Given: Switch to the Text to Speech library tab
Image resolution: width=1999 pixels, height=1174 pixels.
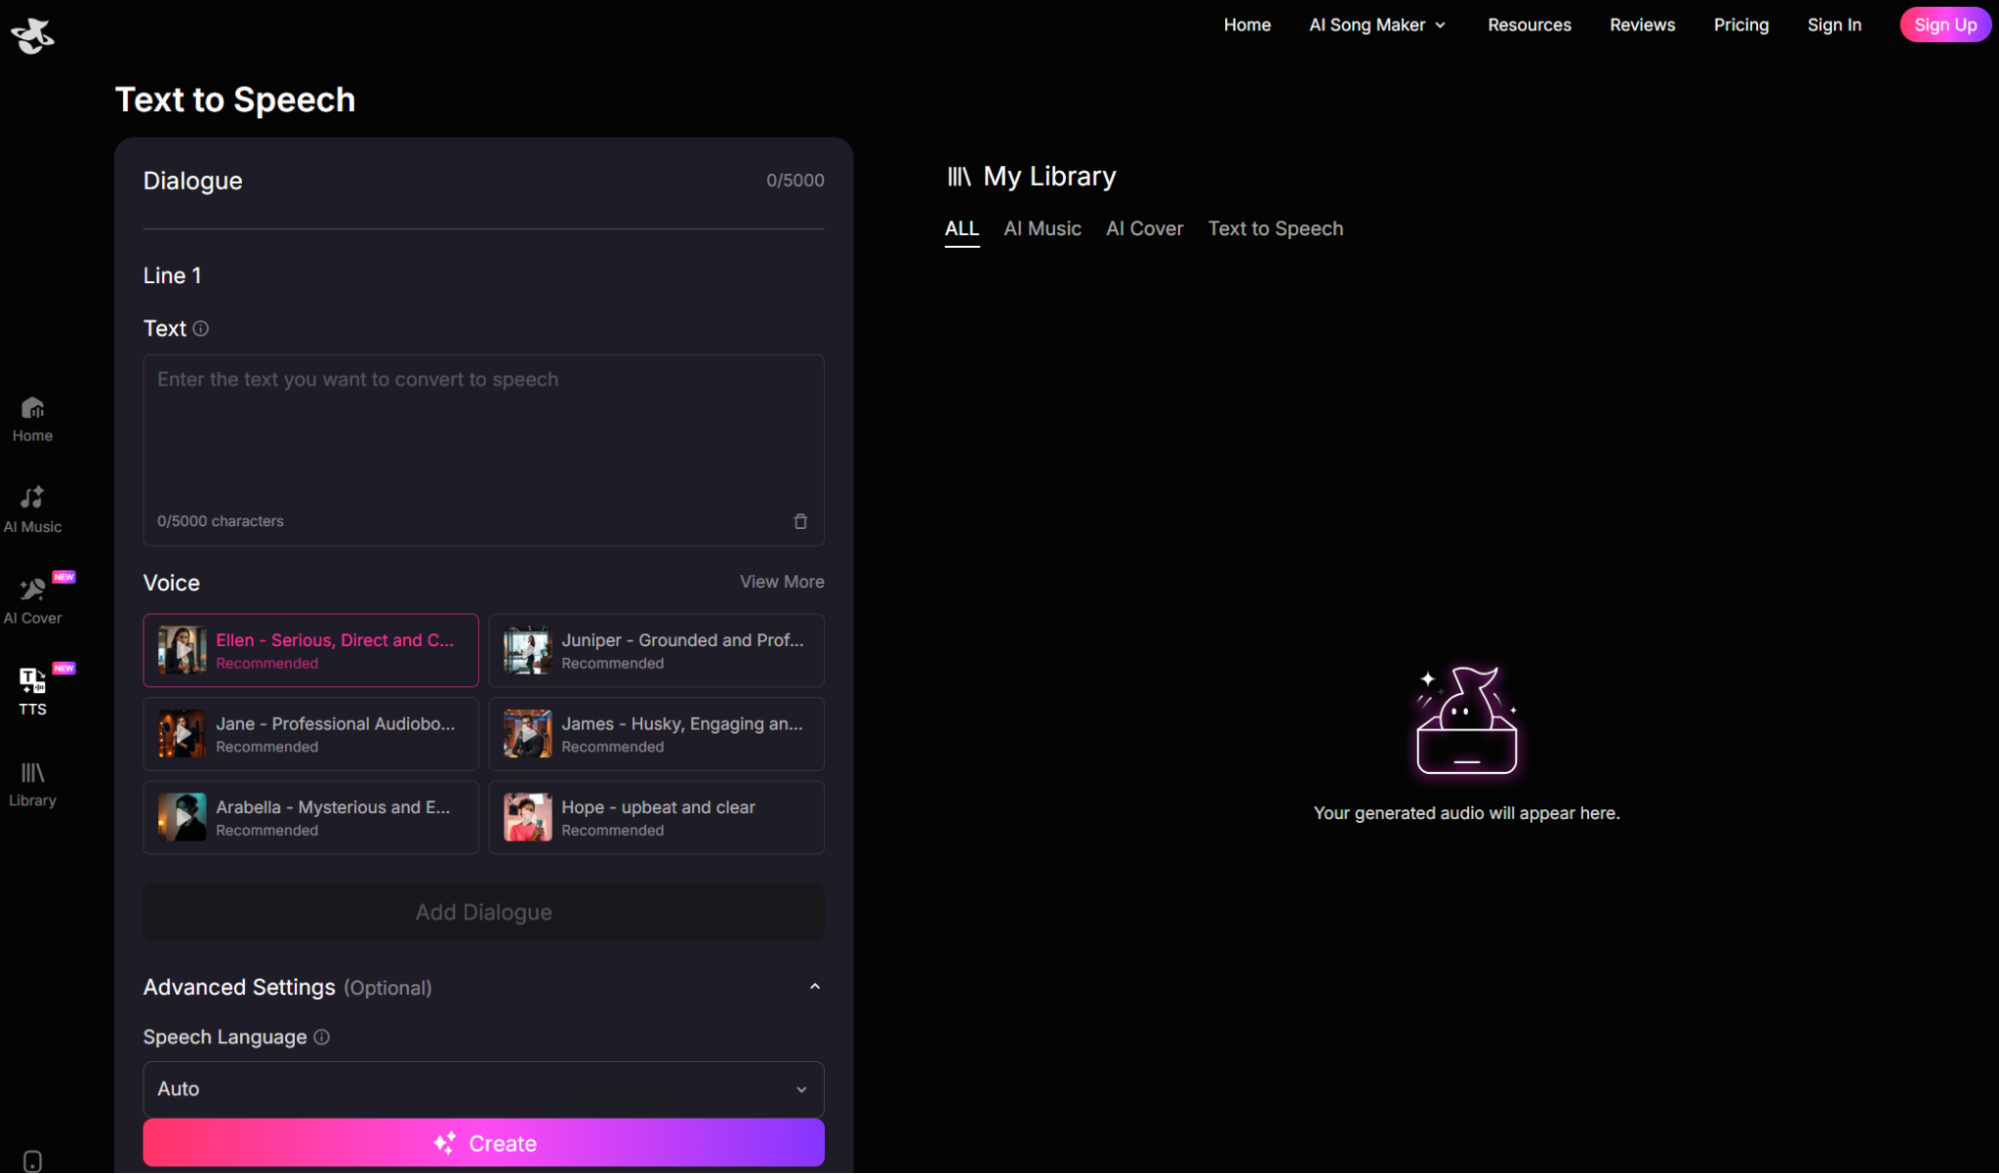Looking at the screenshot, I should (1275, 229).
